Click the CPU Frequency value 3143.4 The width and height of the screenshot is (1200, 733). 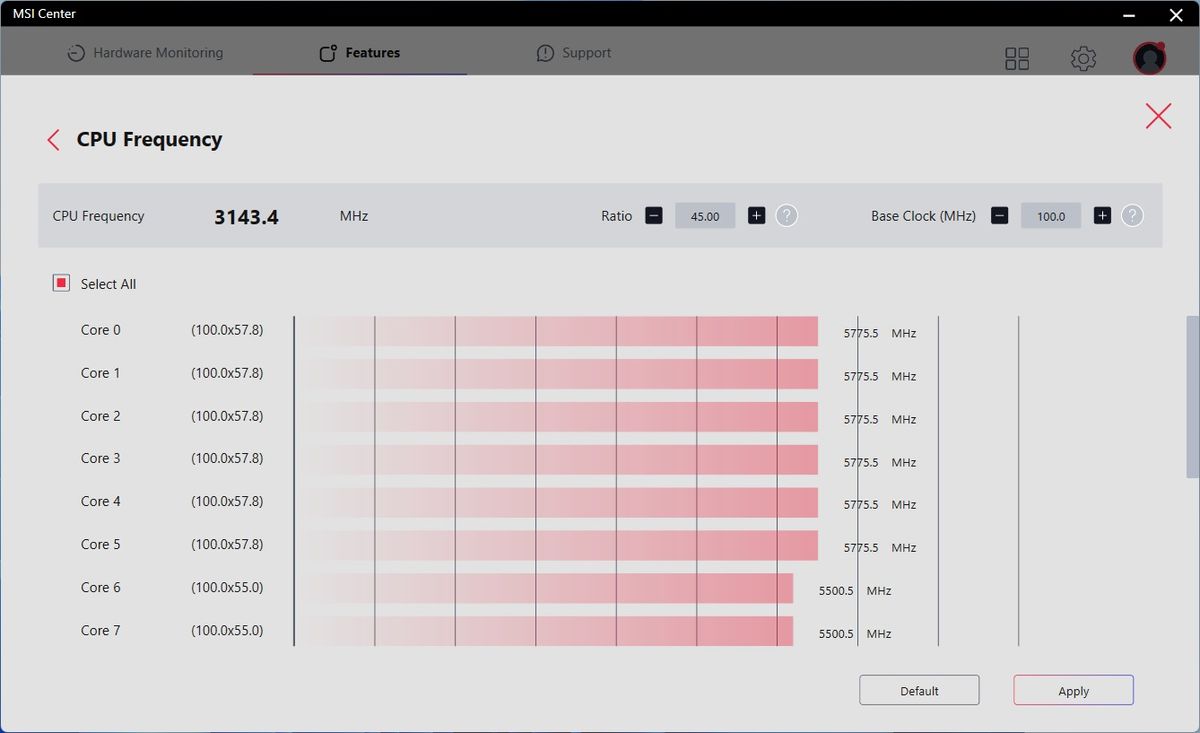tap(246, 216)
